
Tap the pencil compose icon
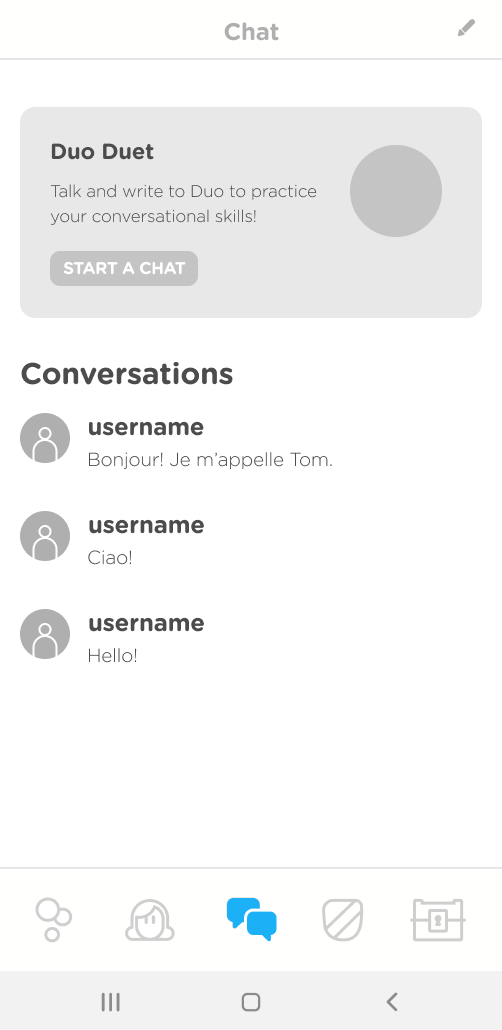[466, 28]
